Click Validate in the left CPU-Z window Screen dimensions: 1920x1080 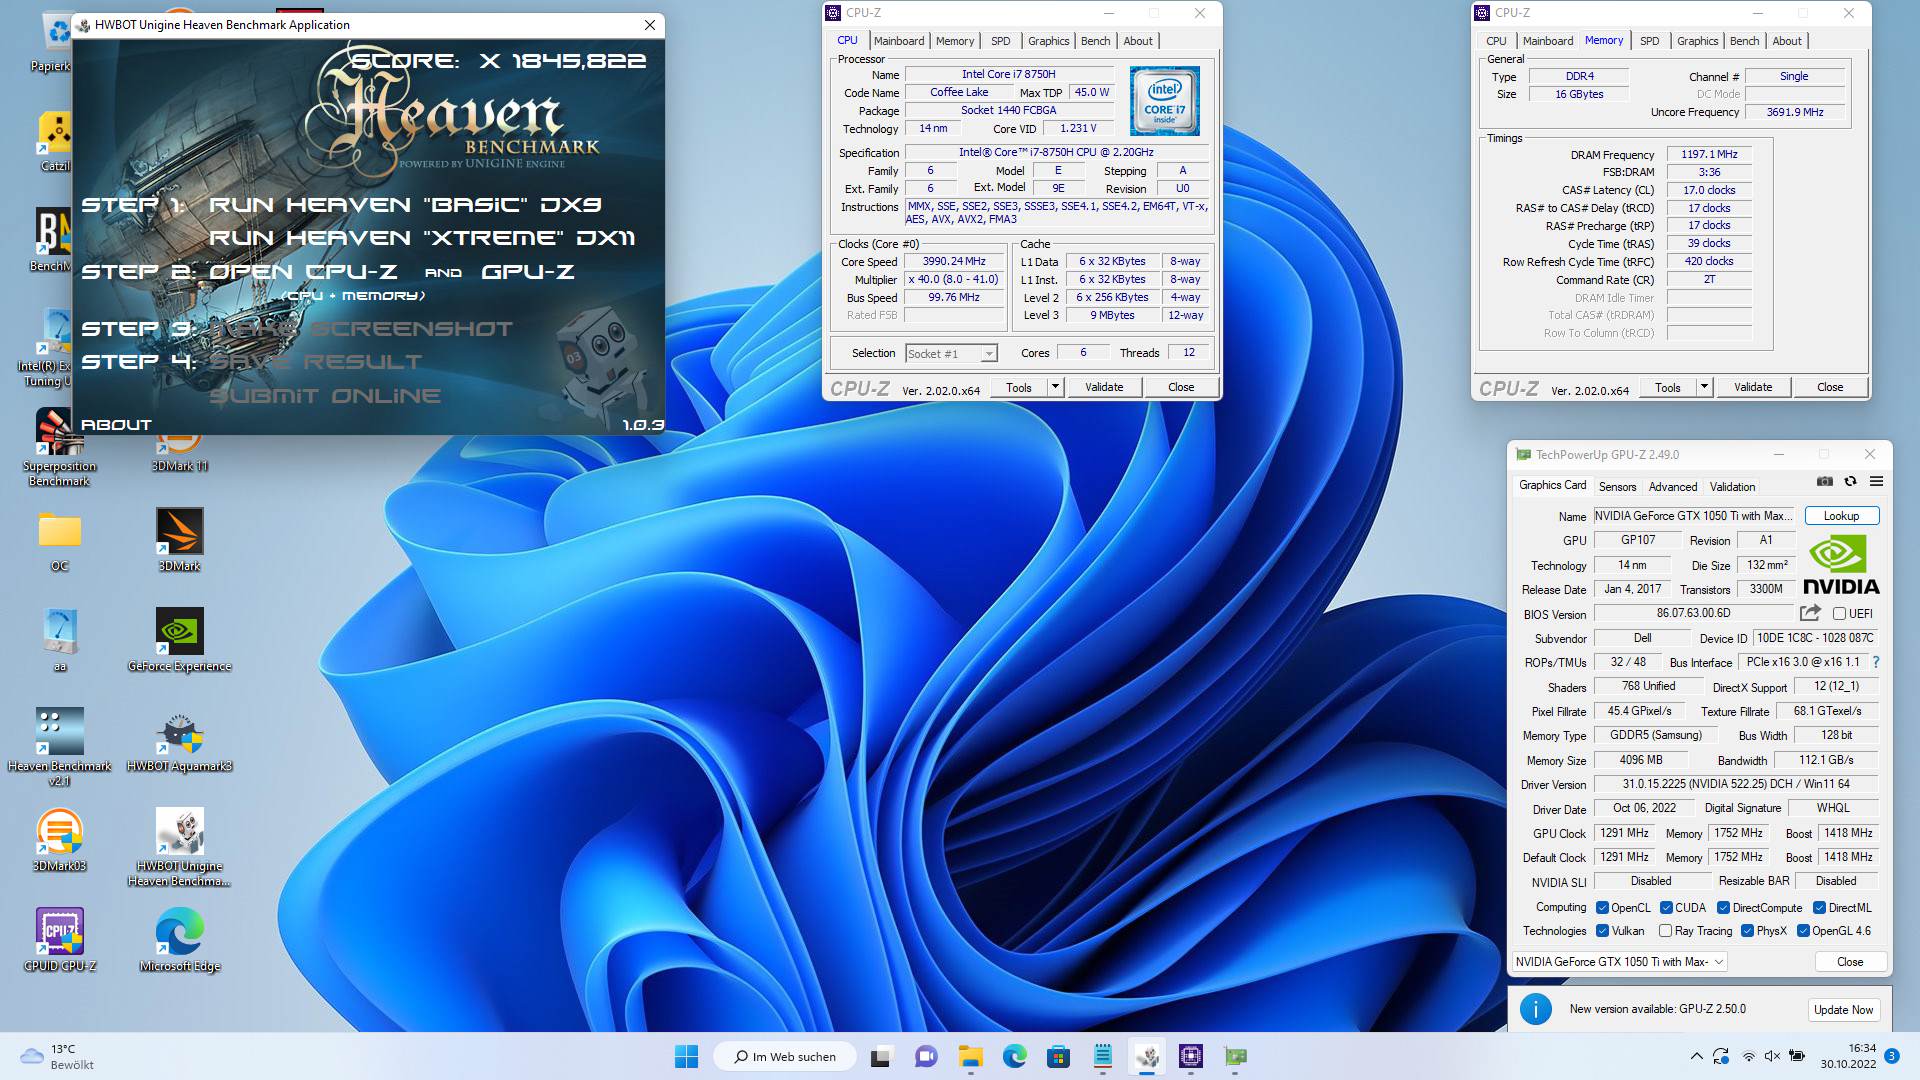pyautogui.click(x=1104, y=387)
